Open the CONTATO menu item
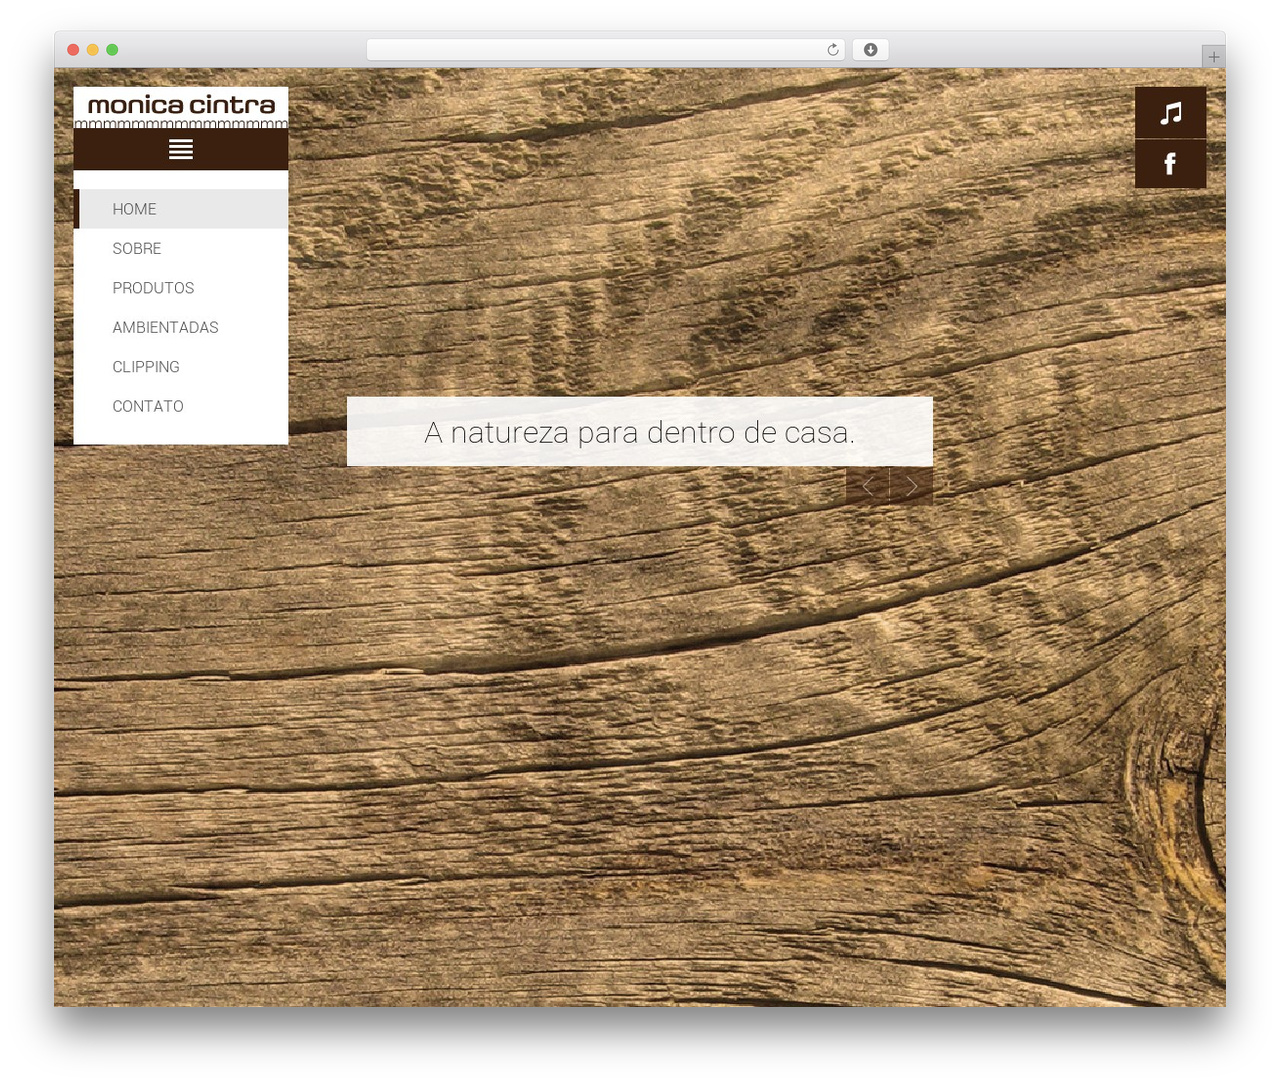The height and width of the screenshot is (1084, 1280). [181, 406]
